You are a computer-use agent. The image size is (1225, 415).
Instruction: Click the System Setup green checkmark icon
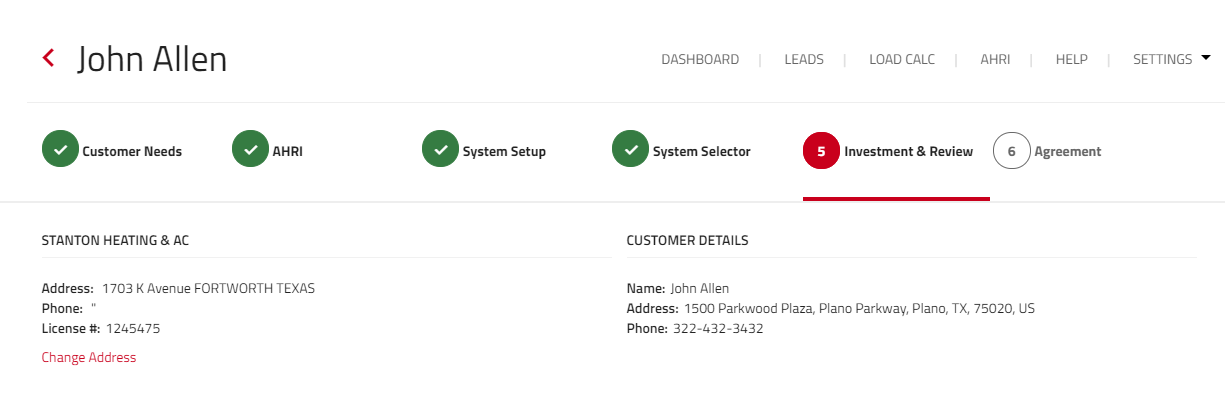coord(440,149)
